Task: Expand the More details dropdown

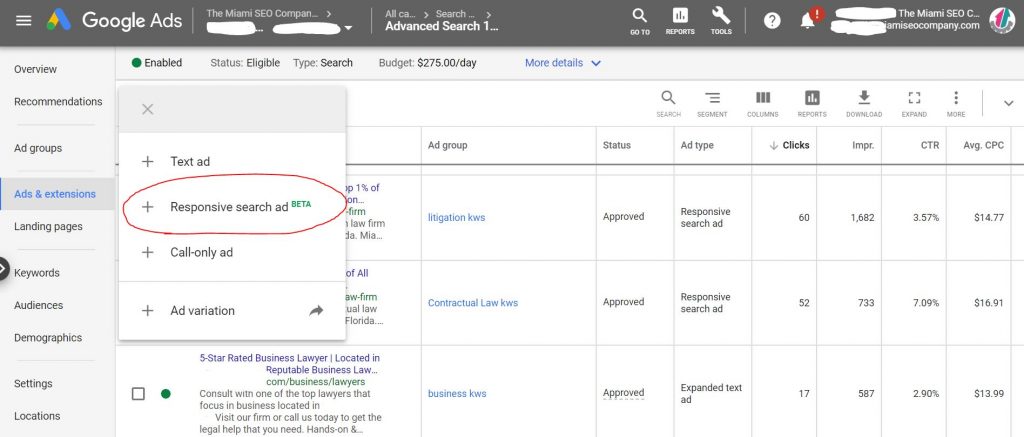Action: click(x=563, y=63)
